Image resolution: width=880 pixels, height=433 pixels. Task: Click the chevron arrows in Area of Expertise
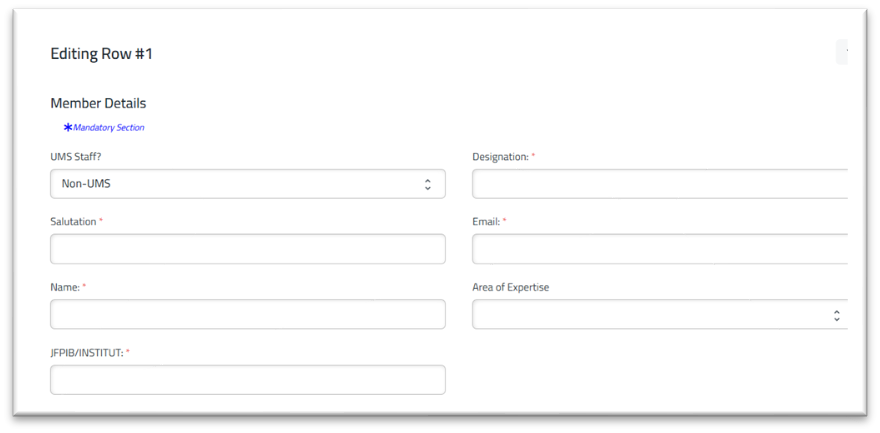[x=837, y=315]
